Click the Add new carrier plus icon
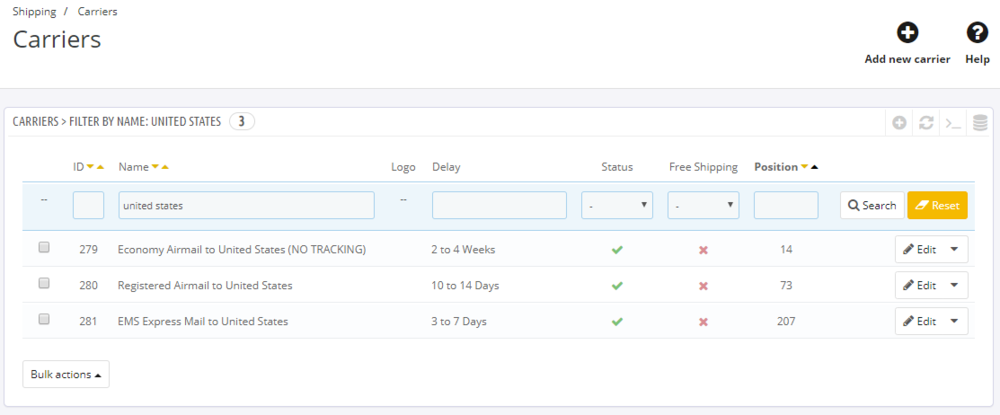The width and height of the screenshot is (1000, 415). (x=907, y=34)
